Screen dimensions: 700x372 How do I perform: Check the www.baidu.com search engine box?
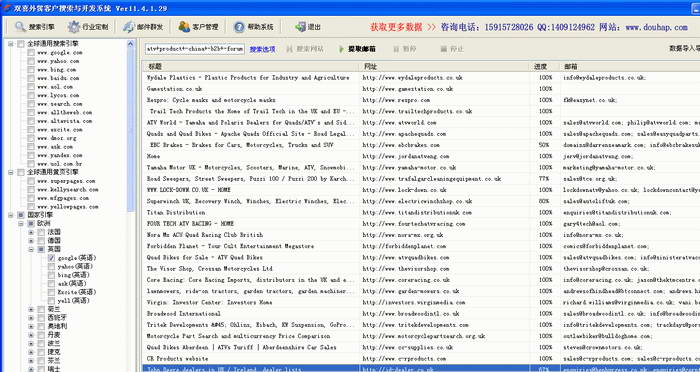(31, 78)
